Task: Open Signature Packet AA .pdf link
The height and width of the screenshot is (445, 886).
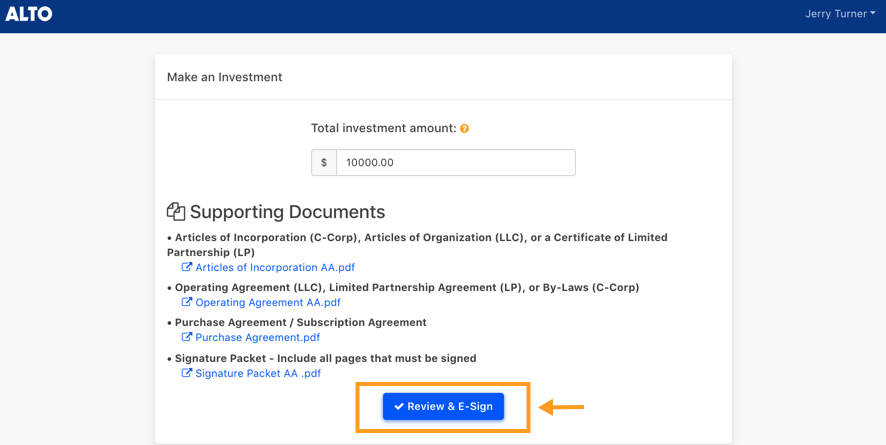Action: 258,373
